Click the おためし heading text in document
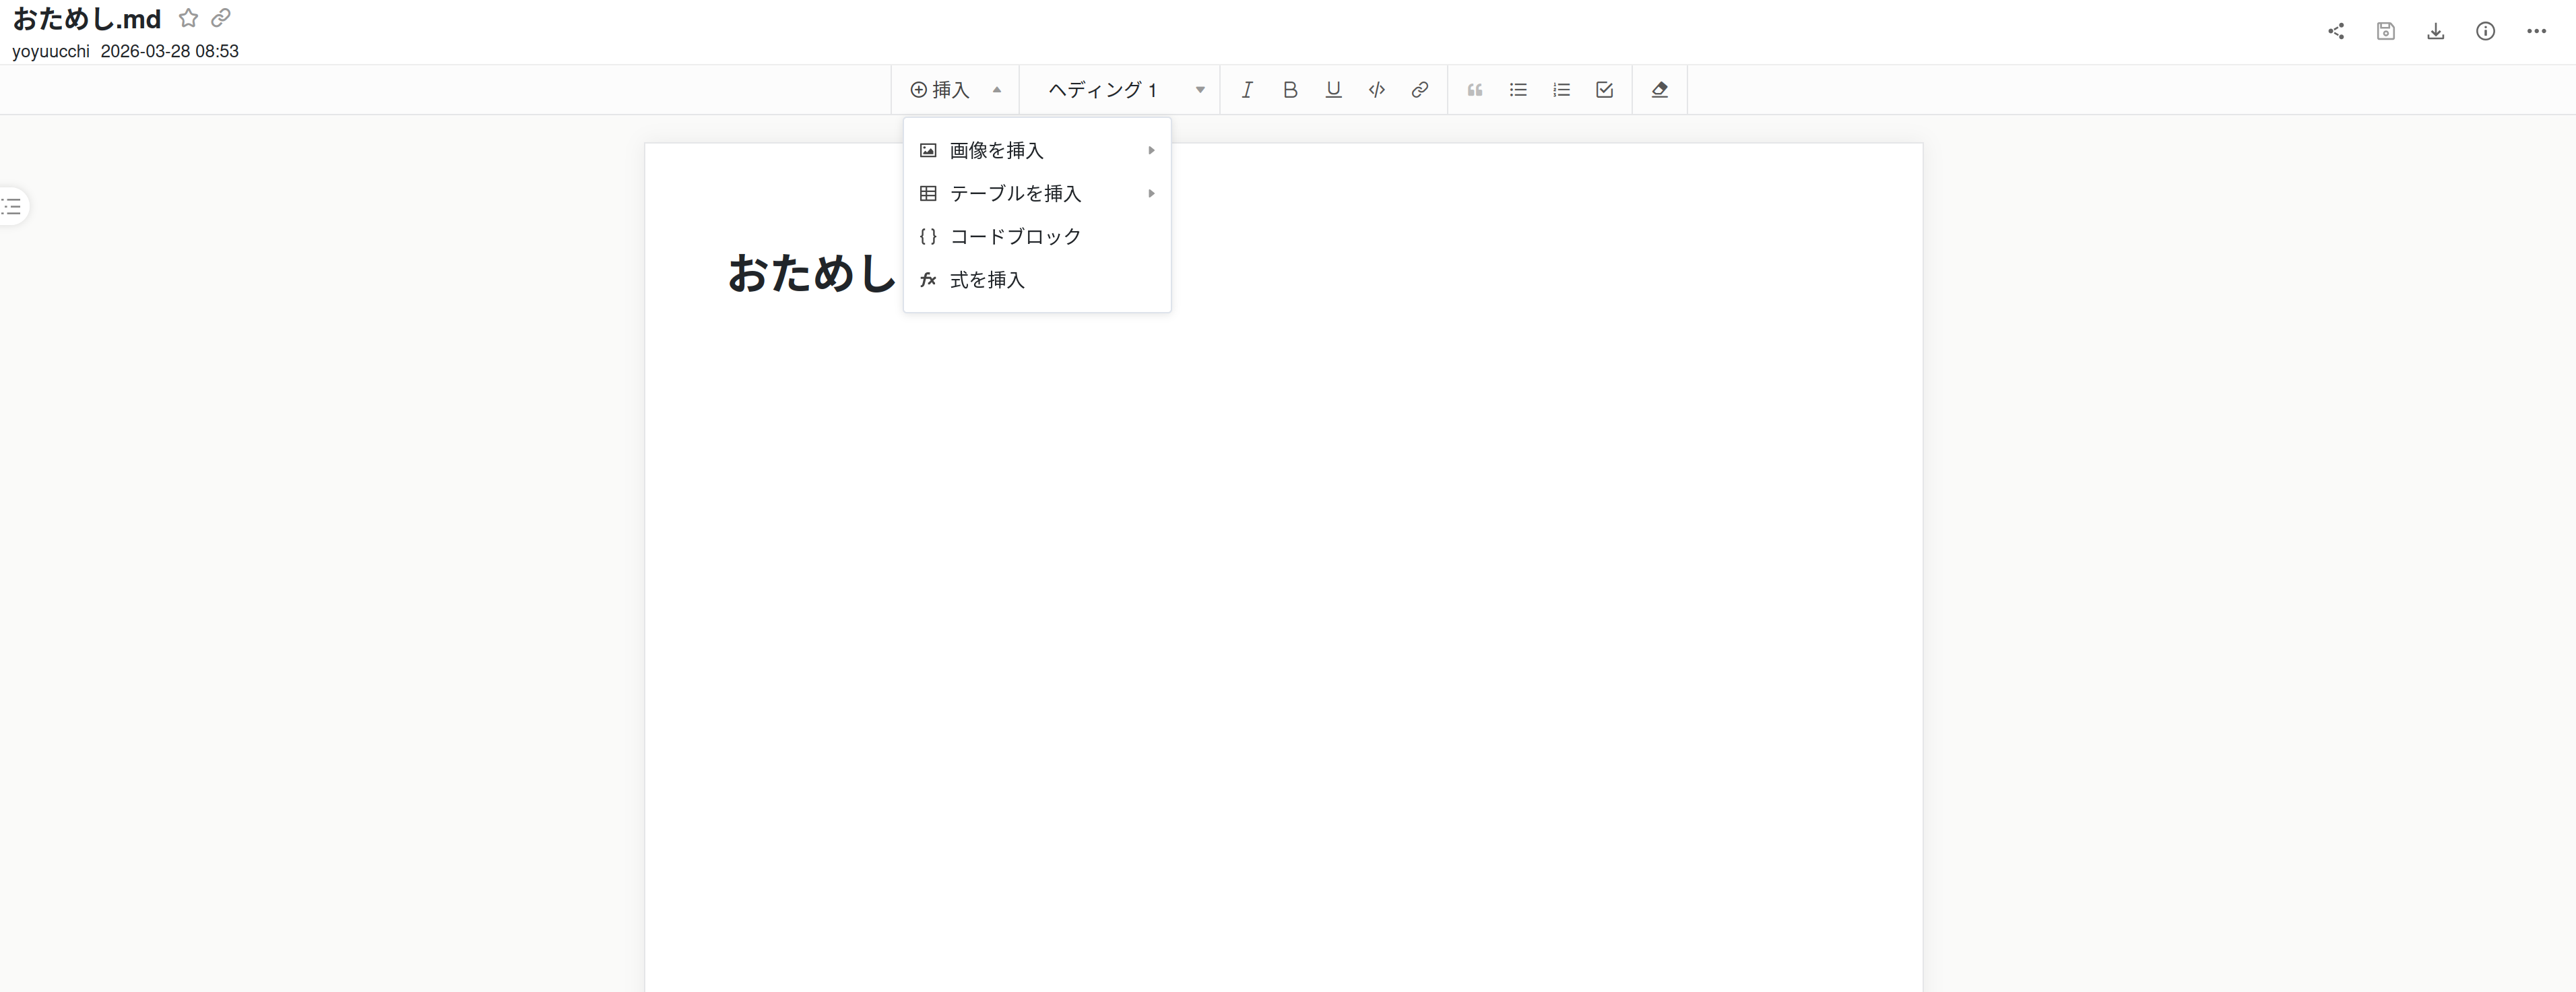2576x992 pixels. pyautogui.click(x=811, y=273)
